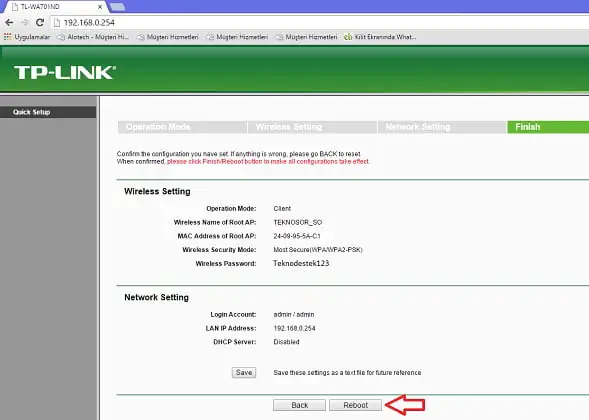Click the DHCP Server label
589x420 pixels.
[235, 342]
